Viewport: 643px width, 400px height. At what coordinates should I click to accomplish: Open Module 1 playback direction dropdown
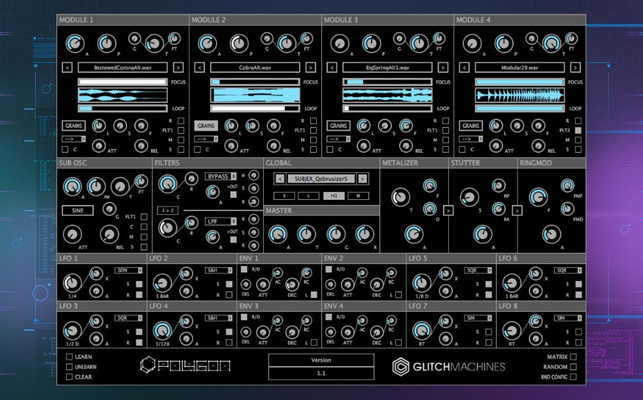(74, 139)
